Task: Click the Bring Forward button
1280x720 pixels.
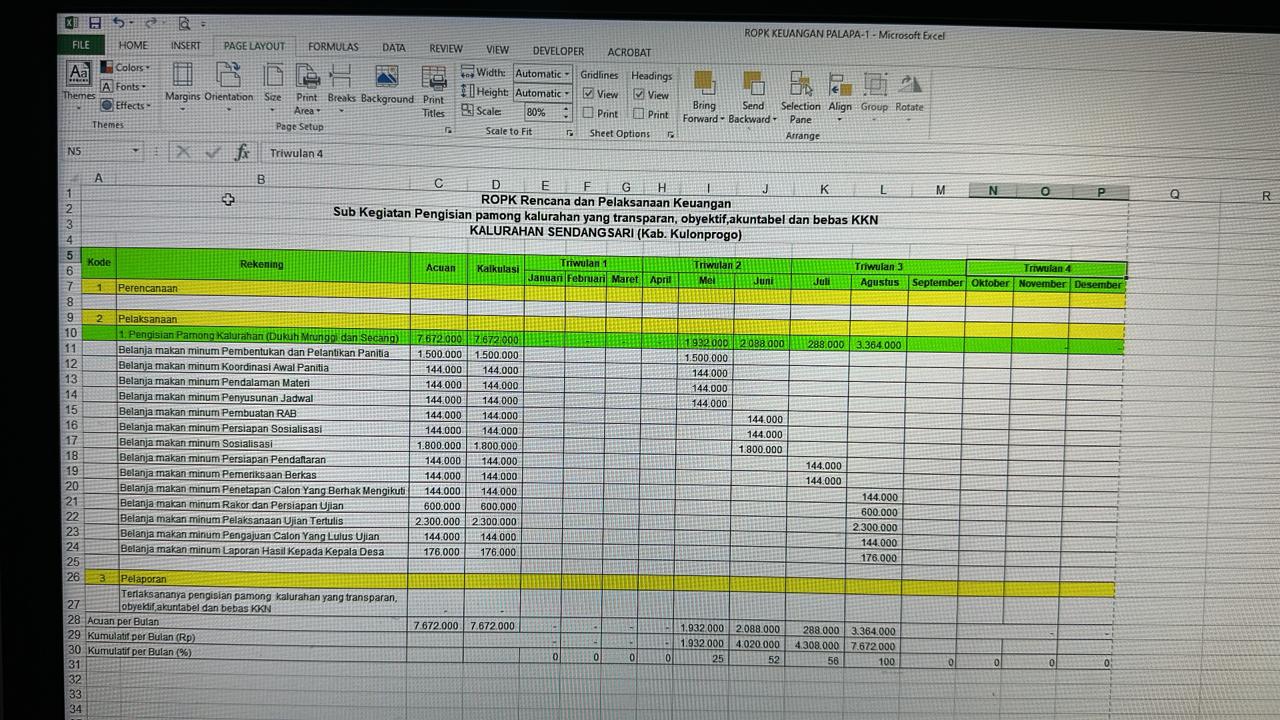Action: coord(704,95)
